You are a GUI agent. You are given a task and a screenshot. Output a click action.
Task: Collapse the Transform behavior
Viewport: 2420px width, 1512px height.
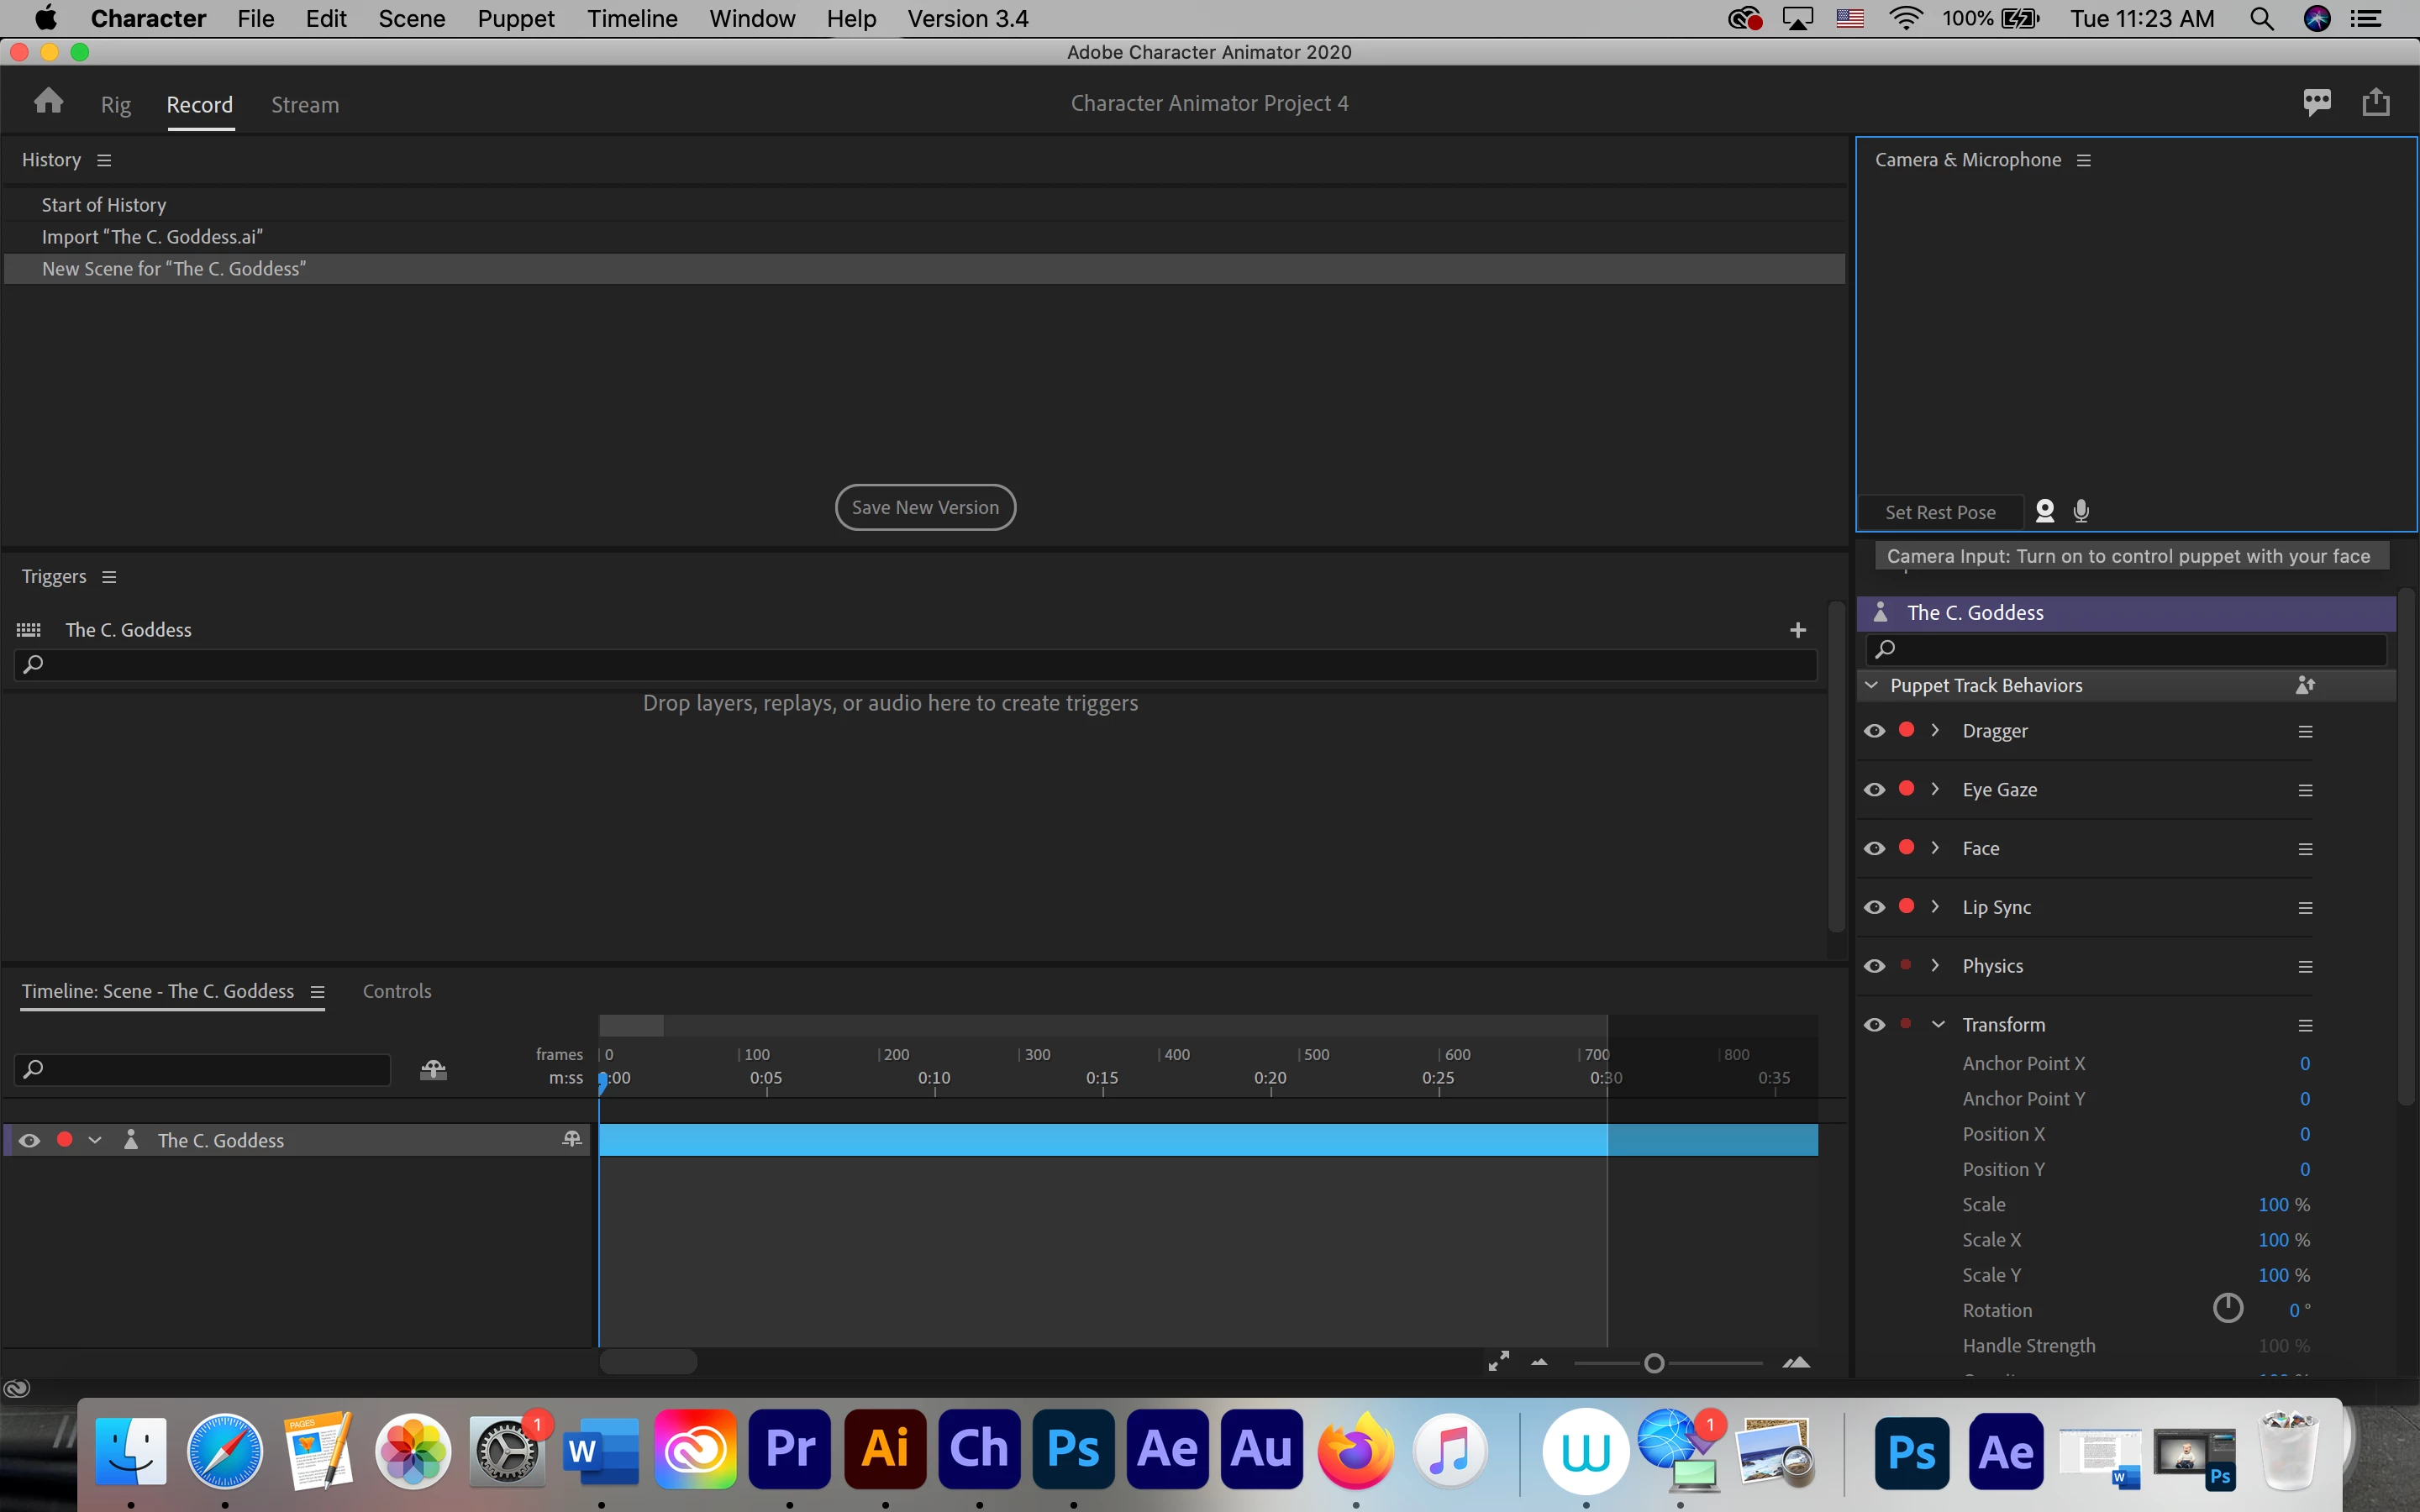[1937, 1024]
